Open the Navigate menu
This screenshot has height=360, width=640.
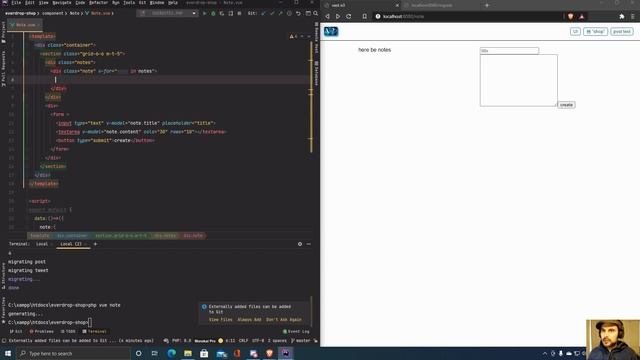[62, 2]
